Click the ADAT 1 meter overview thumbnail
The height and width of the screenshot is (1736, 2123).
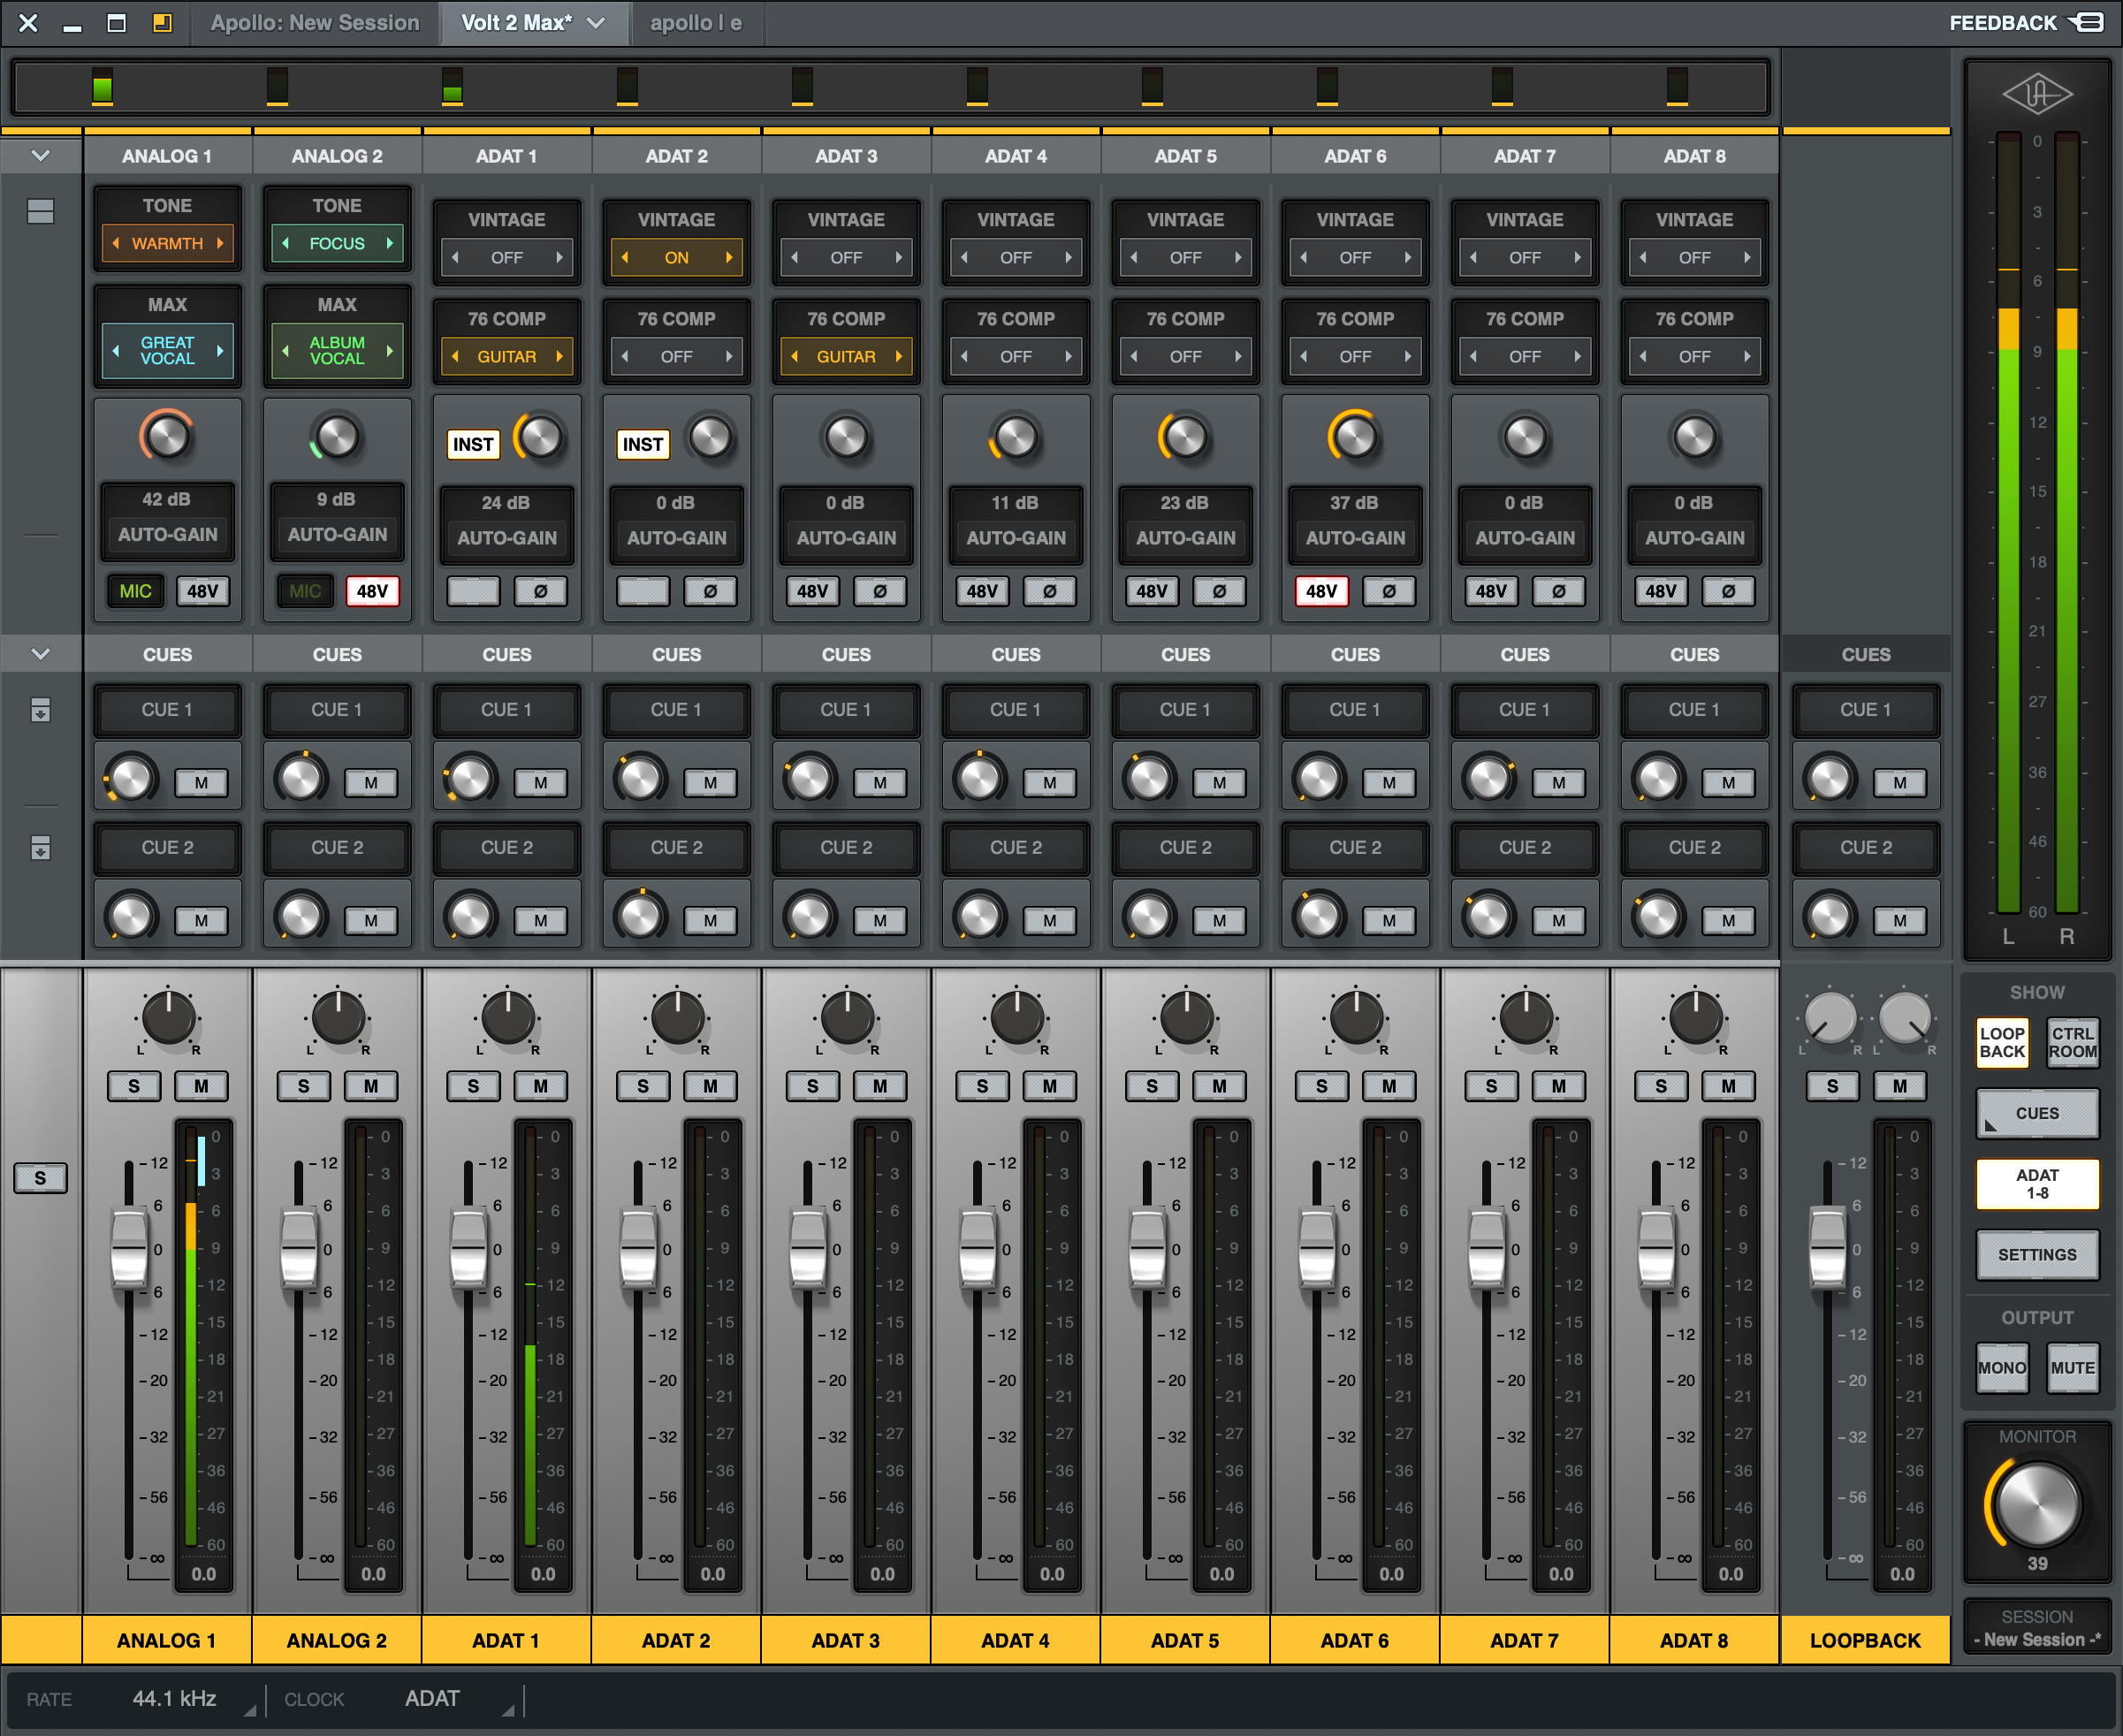click(452, 86)
